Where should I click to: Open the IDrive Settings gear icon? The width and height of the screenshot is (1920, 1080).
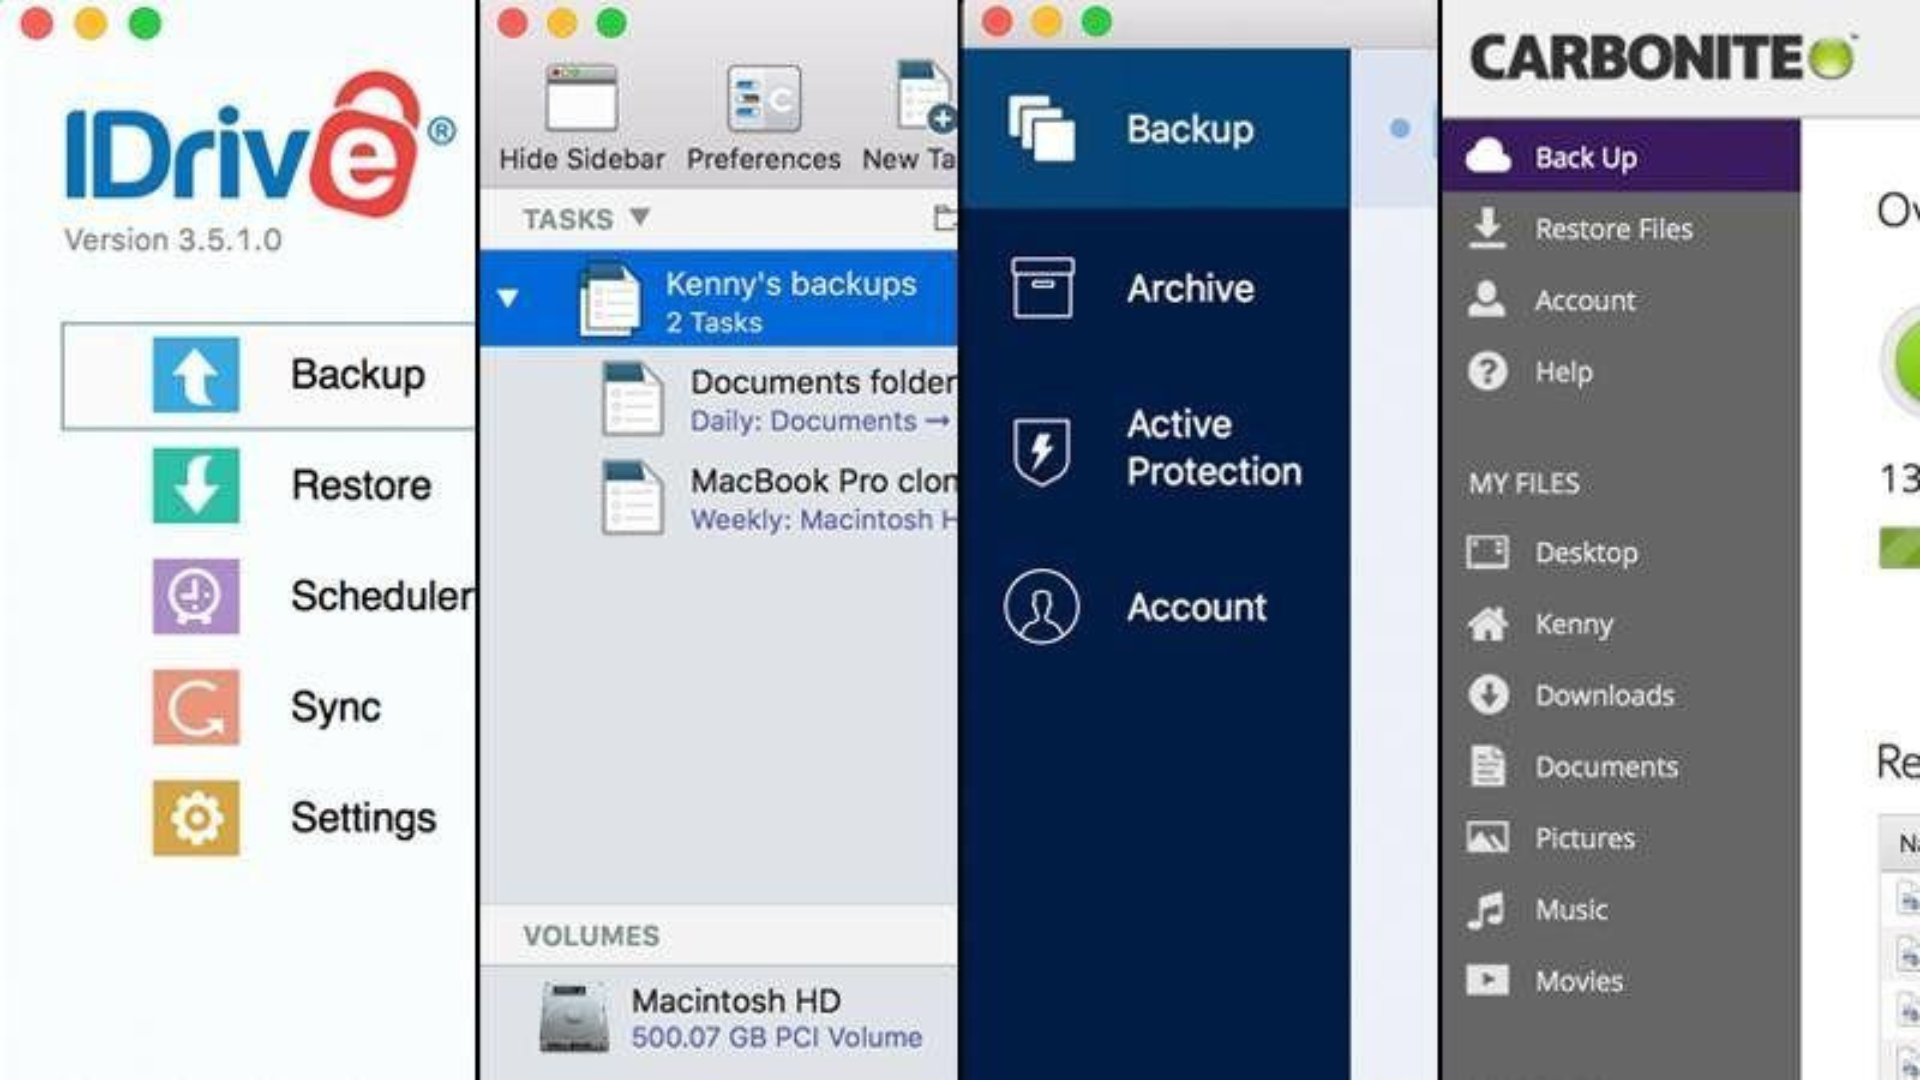coord(196,818)
